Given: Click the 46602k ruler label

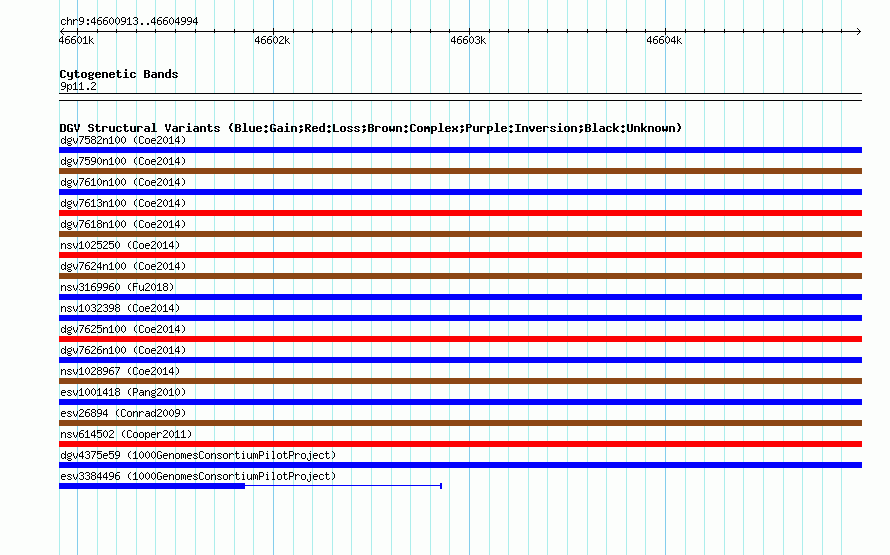Looking at the screenshot, I should tap(272, 40).
